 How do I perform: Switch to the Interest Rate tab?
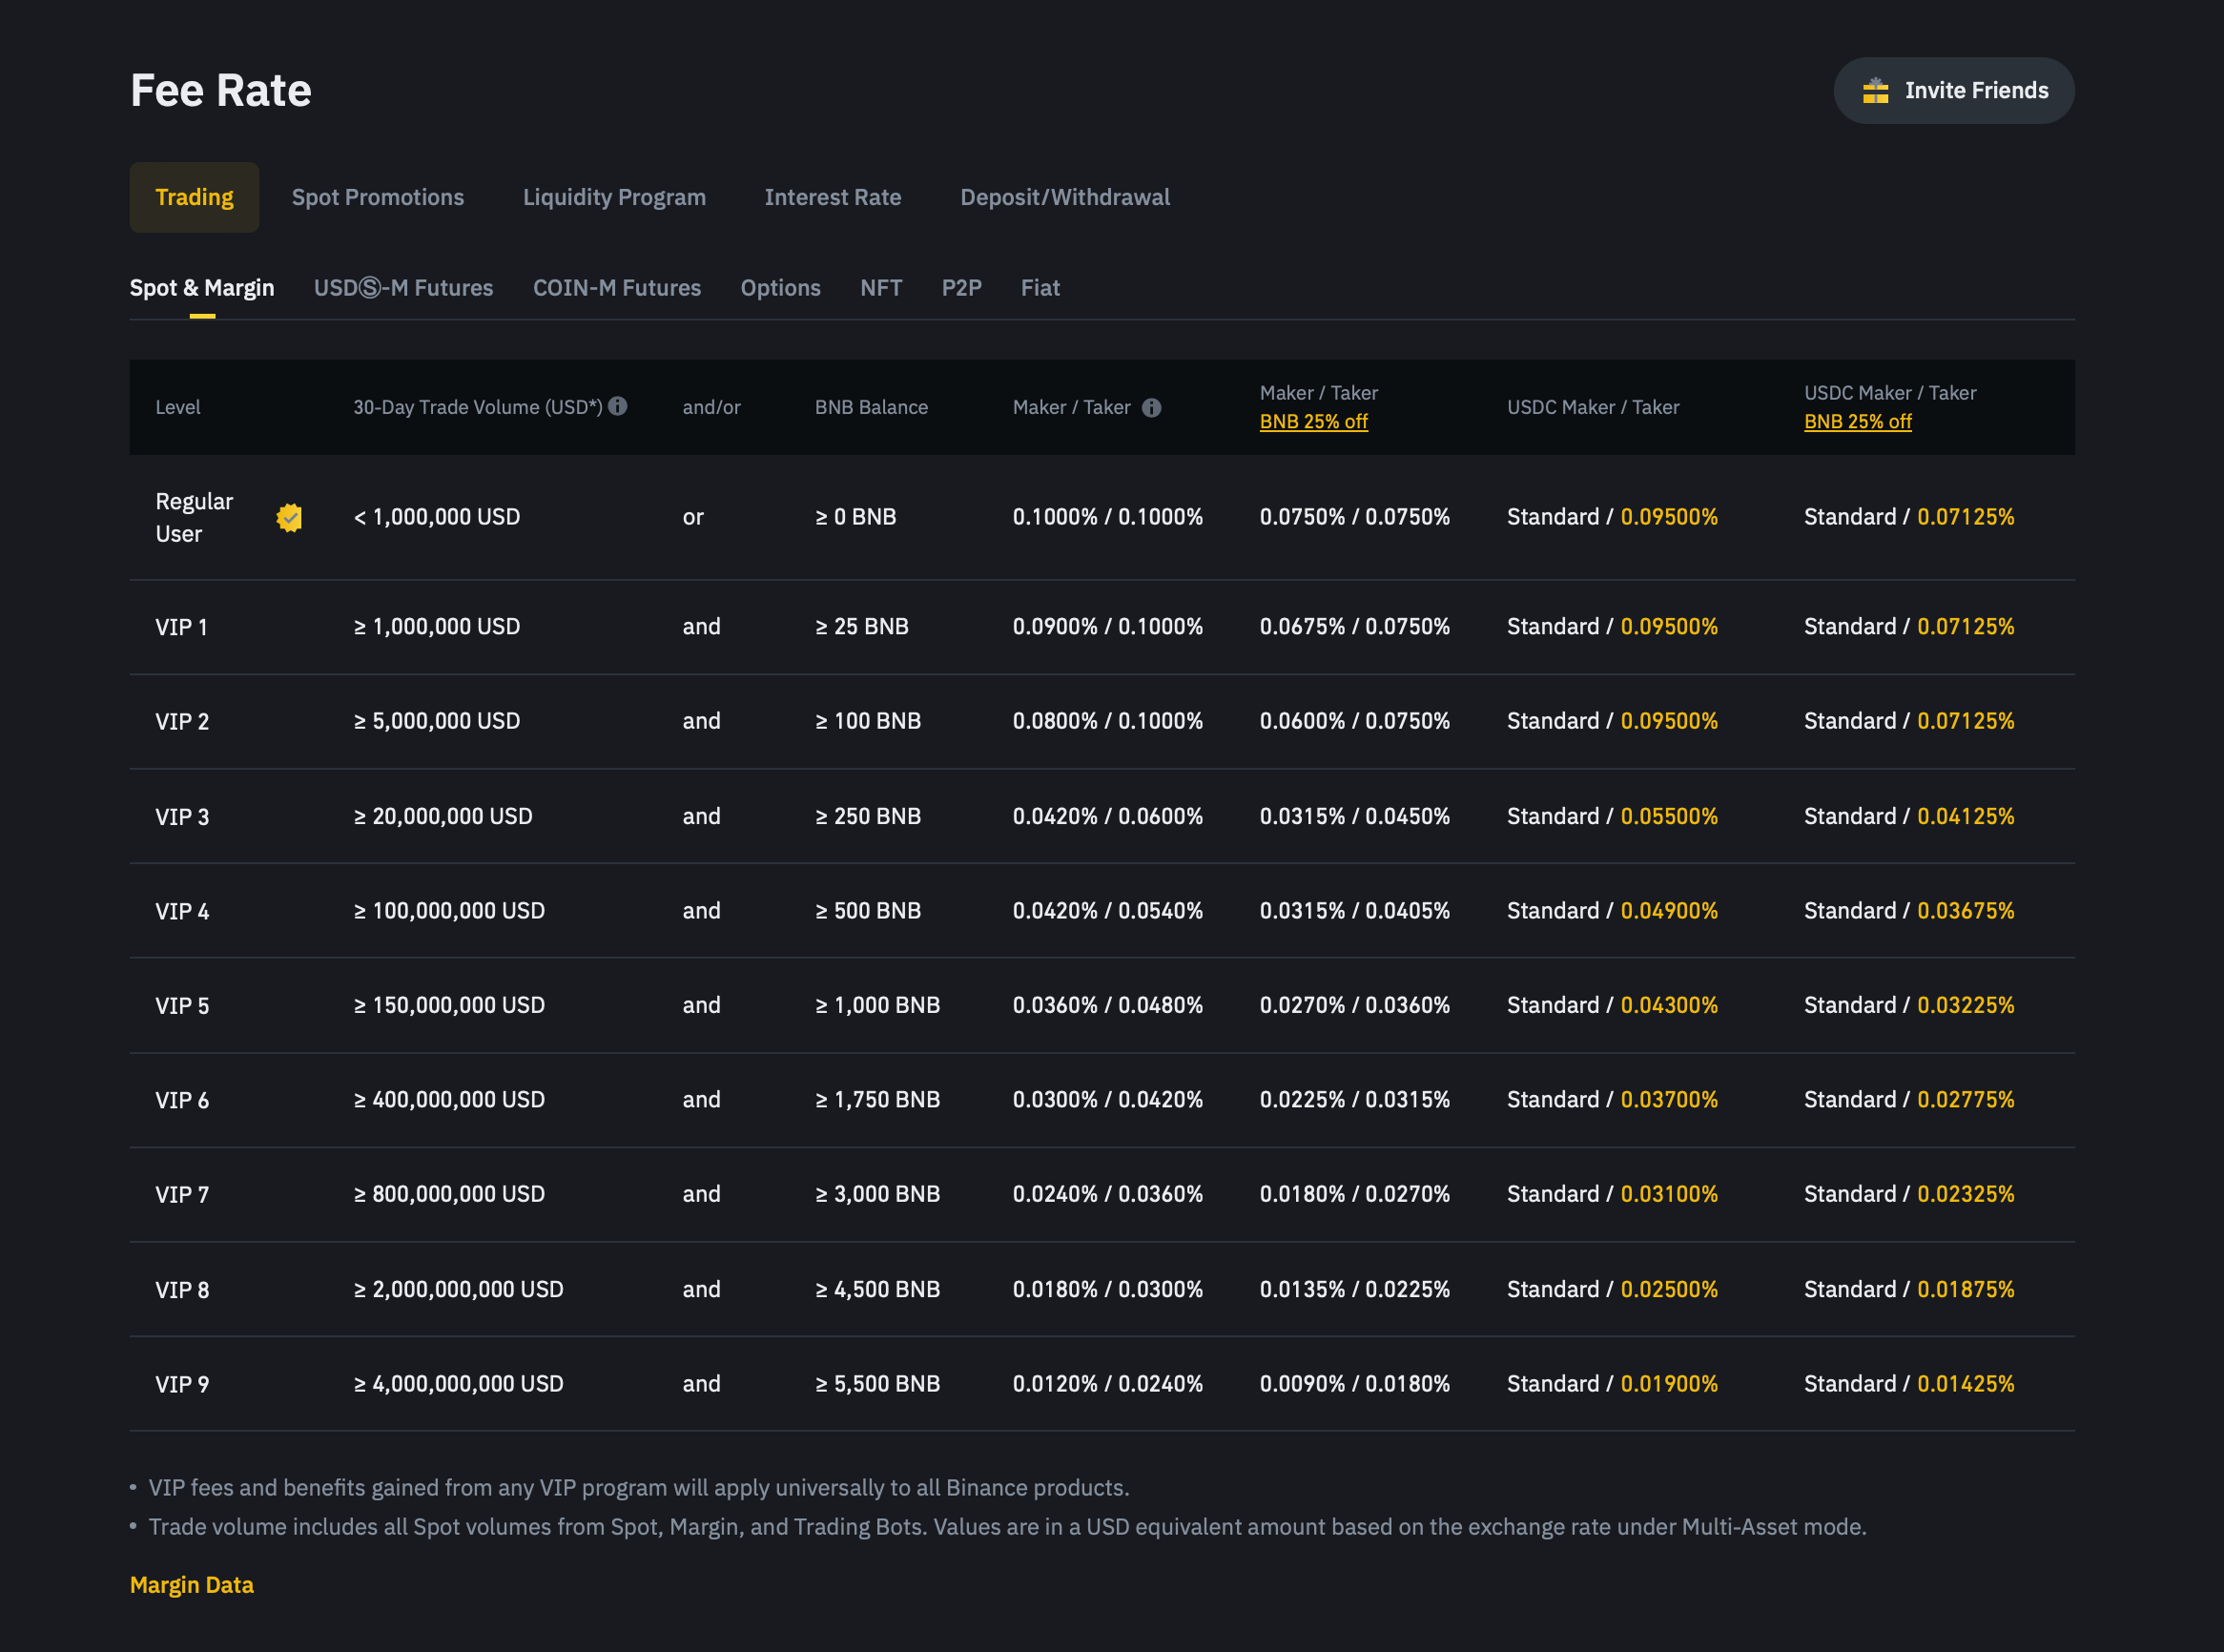coord(833,197)
